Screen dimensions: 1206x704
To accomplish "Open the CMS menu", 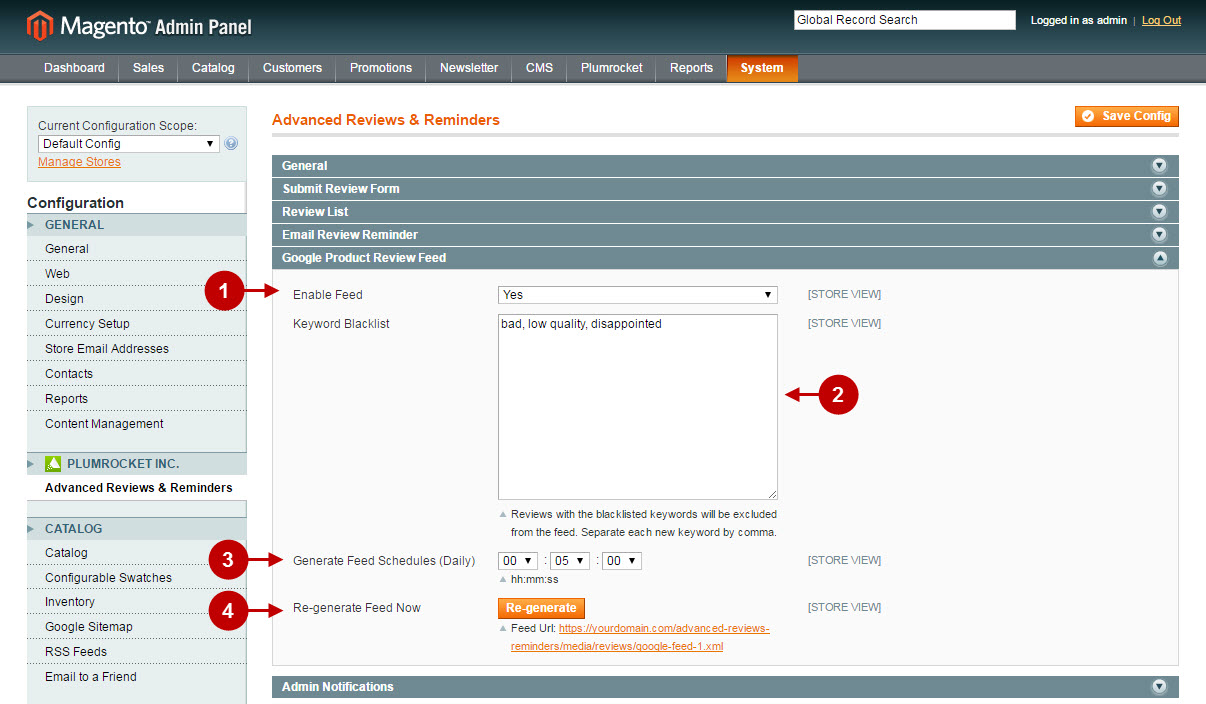I will 539,68.
